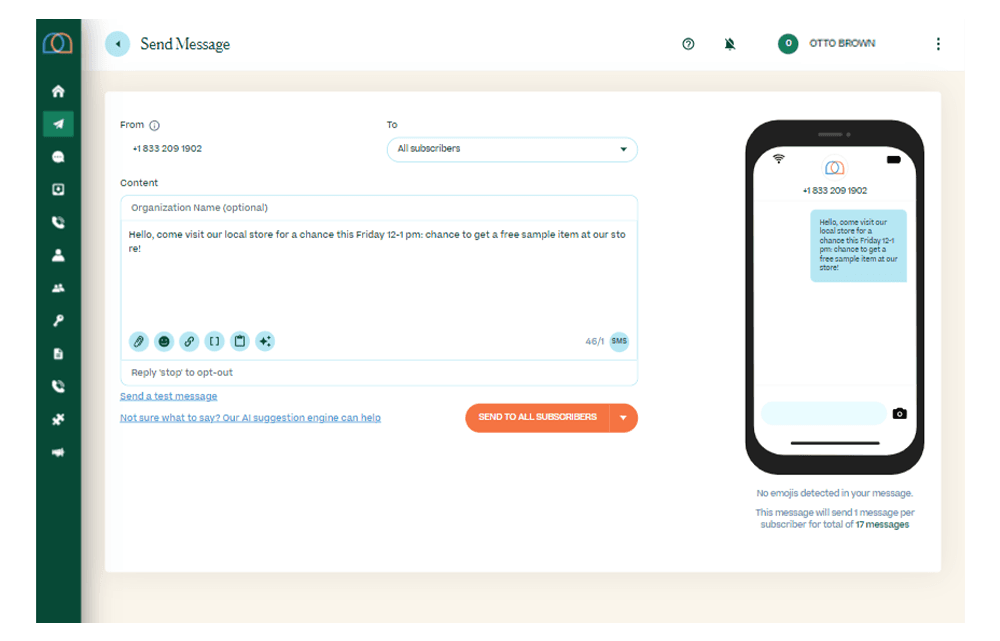Viewport: 1000px width, 641px height.
Task: Open the groups icon in the sidebar
Action: [x=58, y=287]
